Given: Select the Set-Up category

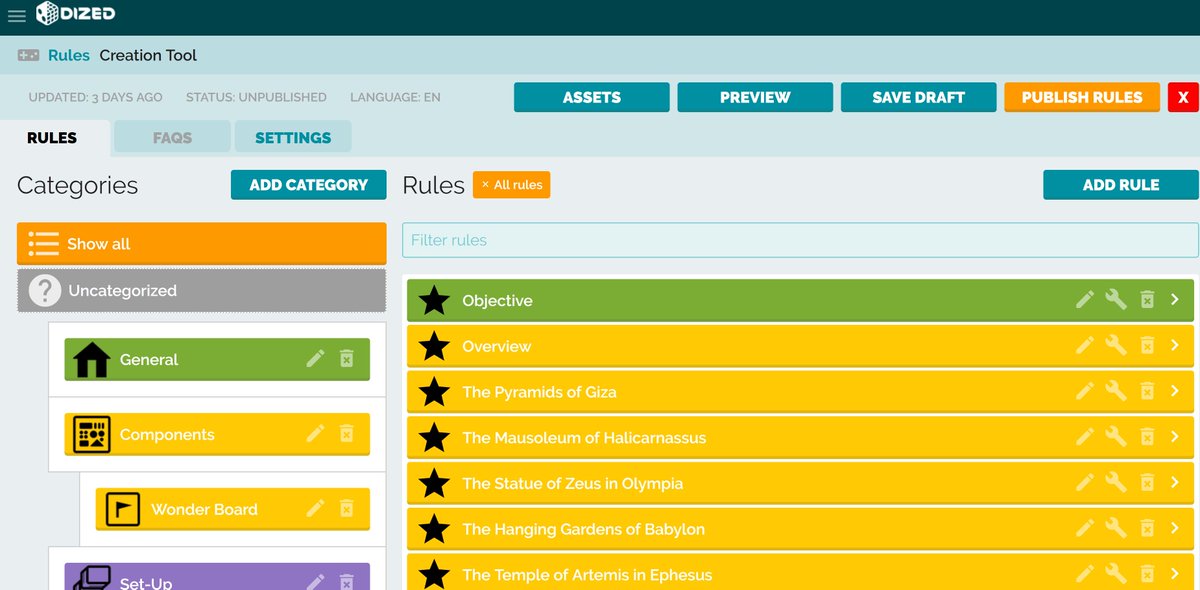Looking at the screenshot, I should pos(217,577).
